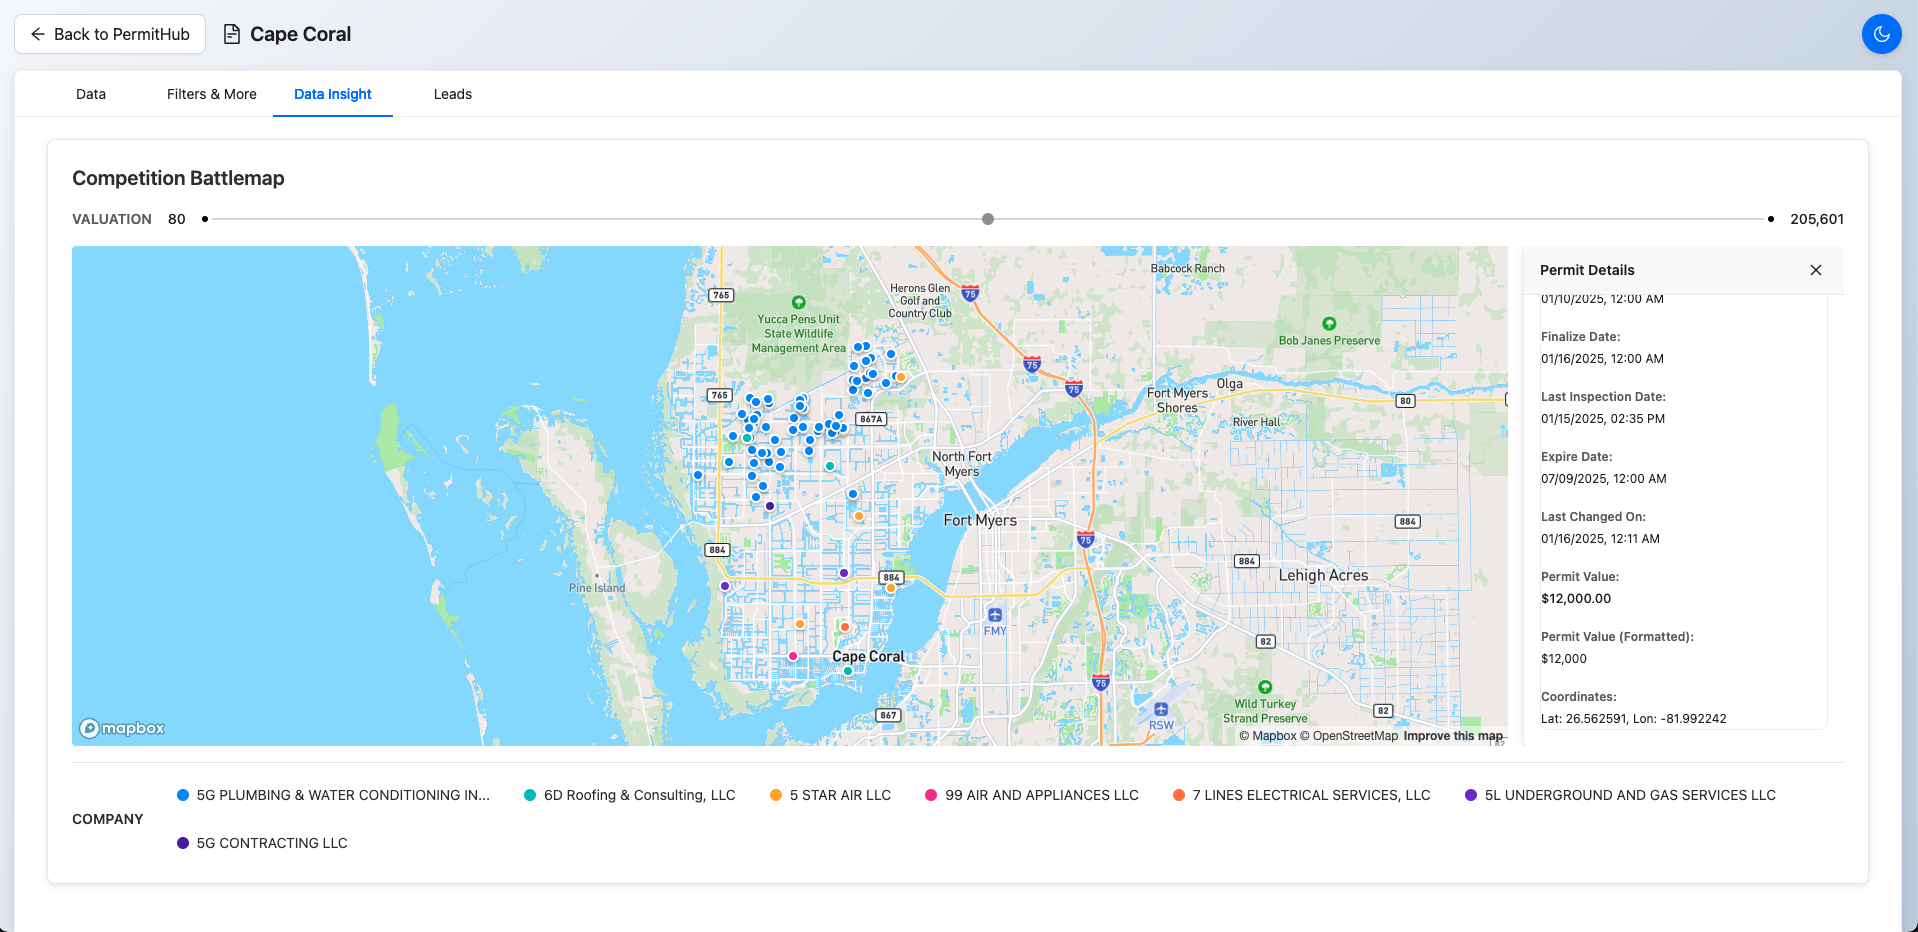Click the Last Inspection Date value

pyautogui.click(x=1603, y=419)
